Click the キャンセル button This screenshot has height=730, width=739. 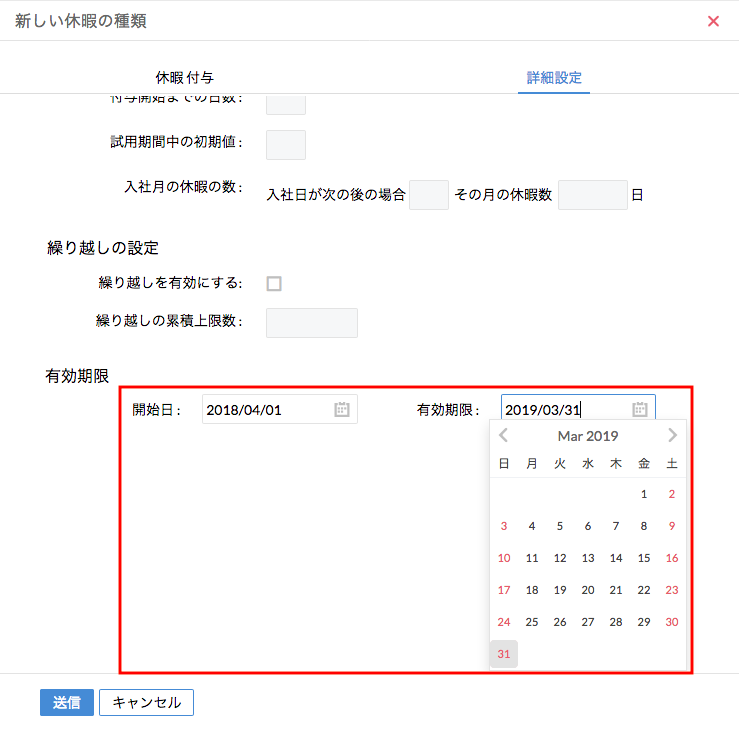pyautogui.click(x=147, y=702)
